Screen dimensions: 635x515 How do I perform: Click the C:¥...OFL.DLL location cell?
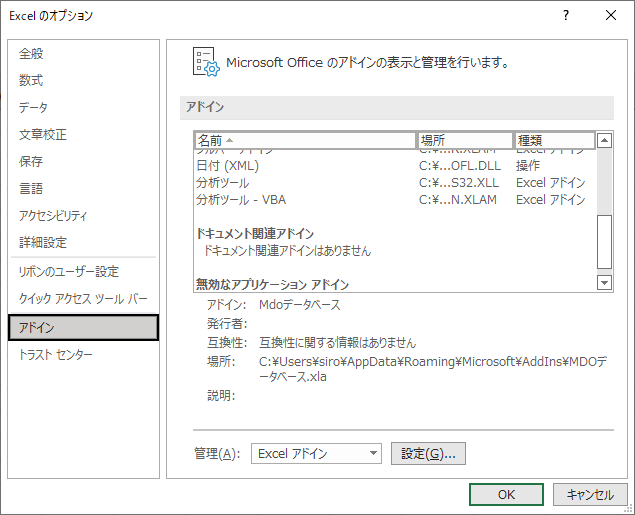click(x=460, y=166)
